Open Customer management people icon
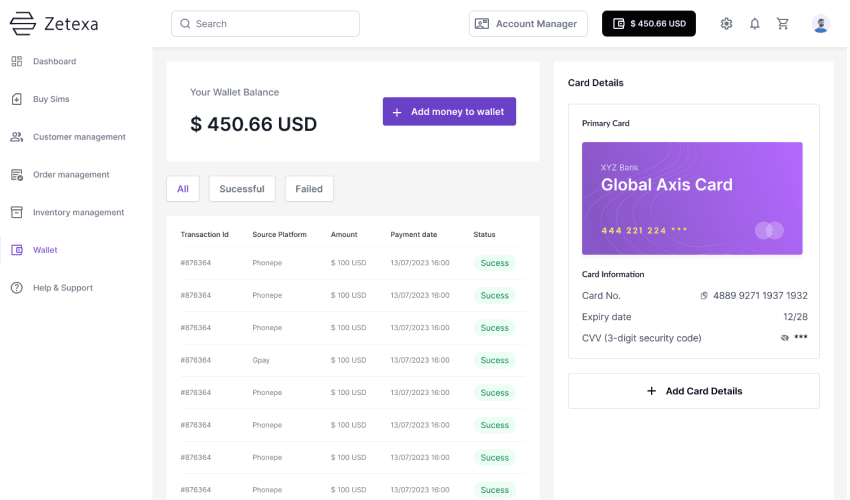850x500 pixels. point(17,137)
